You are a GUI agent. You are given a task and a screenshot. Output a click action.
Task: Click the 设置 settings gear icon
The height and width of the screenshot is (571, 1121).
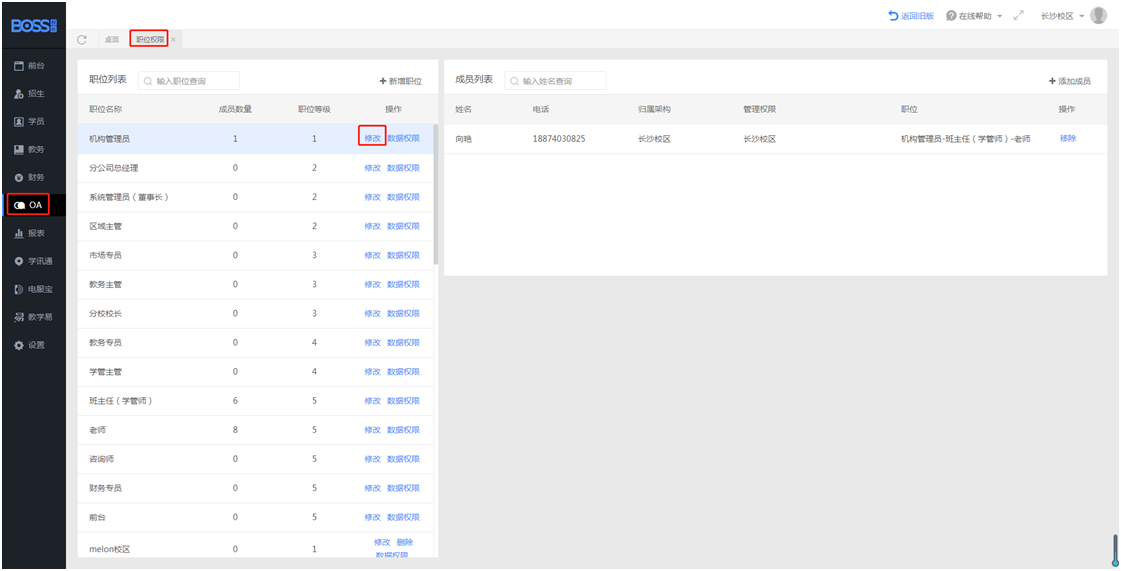[18, 345]
